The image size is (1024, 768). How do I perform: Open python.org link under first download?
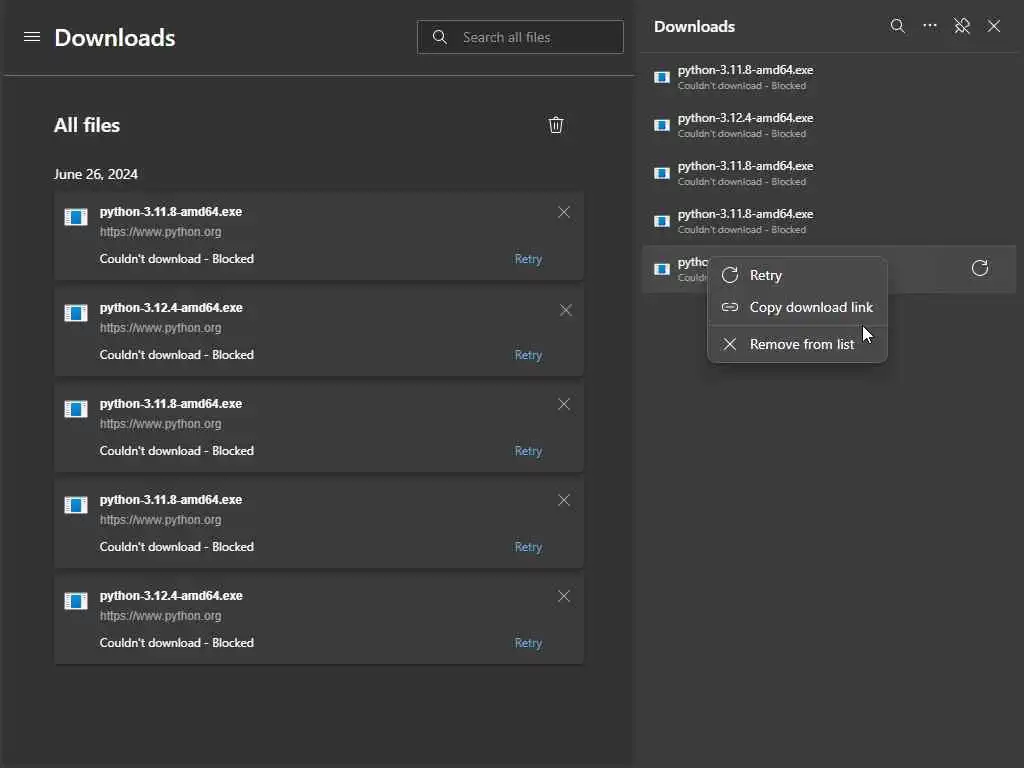[161, 232]
